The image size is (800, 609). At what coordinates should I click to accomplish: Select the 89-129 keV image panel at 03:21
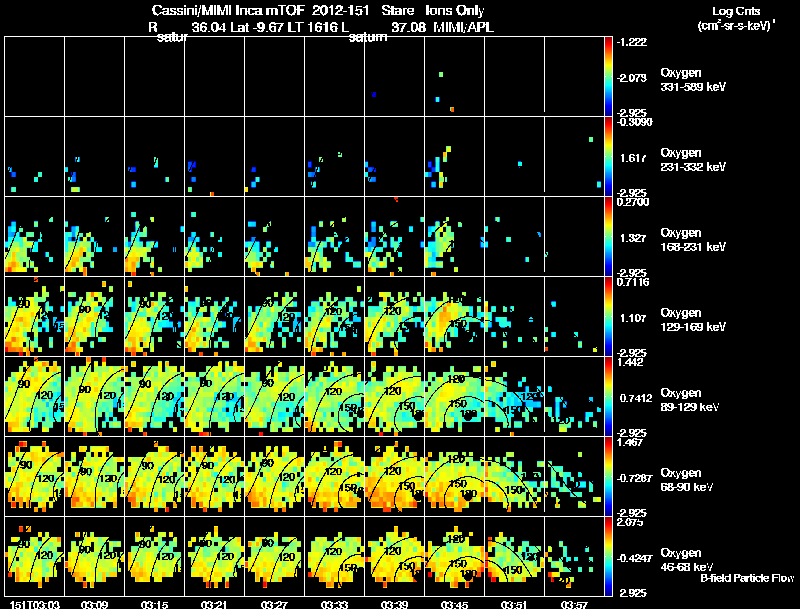coord(214,397)
